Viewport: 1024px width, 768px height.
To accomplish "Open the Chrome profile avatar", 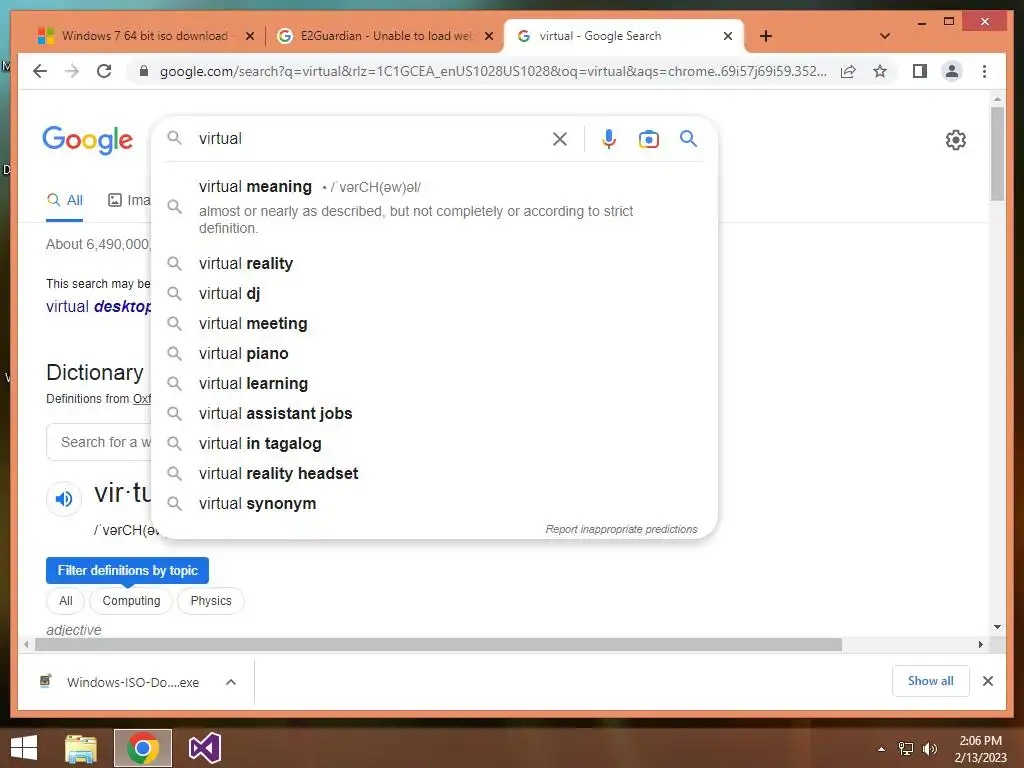I will click(952, 71).
